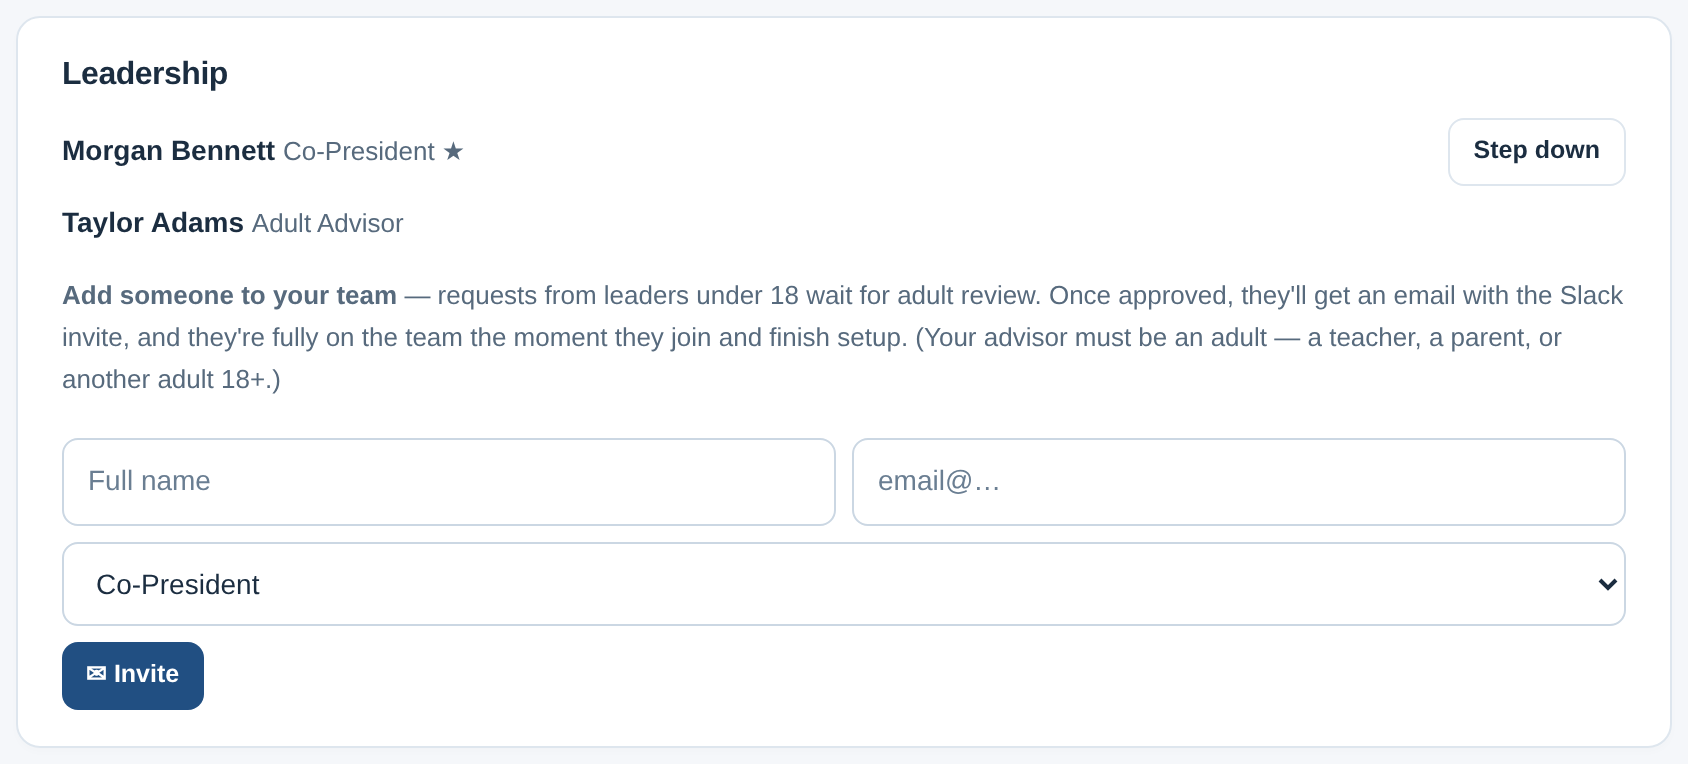Viewport: 1688px width, 764px height.
Task: Click the bold Add someone to your team text
Action: tap(229, 296)
